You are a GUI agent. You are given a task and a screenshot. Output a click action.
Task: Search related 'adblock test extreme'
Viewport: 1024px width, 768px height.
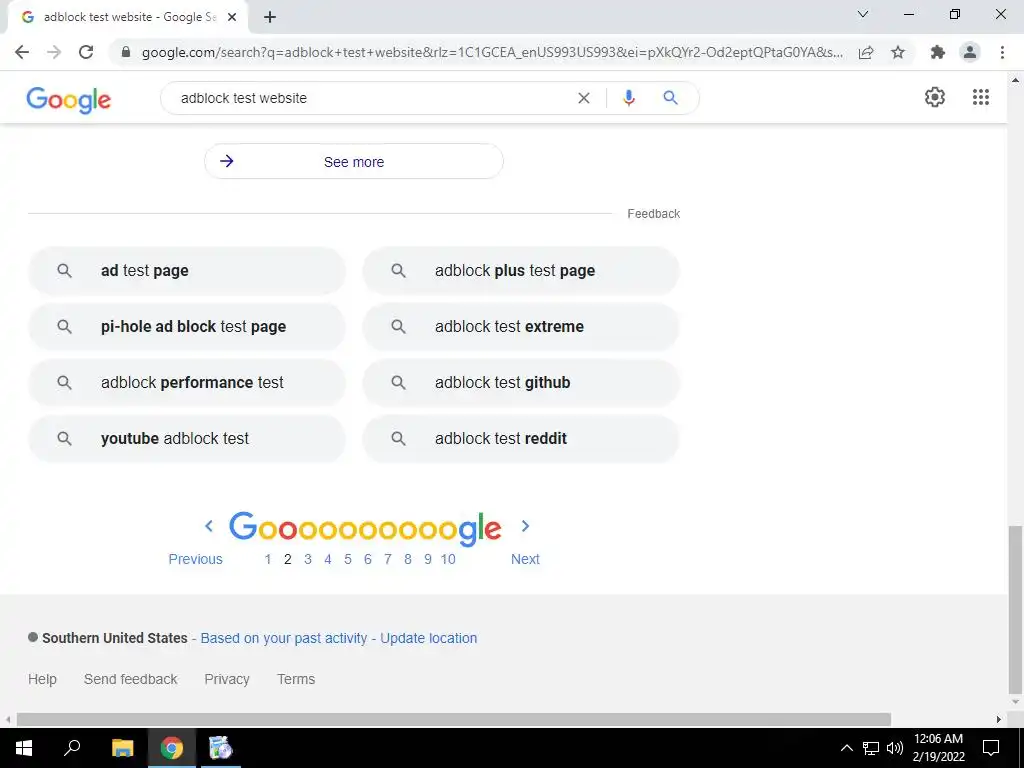point(521,327)
